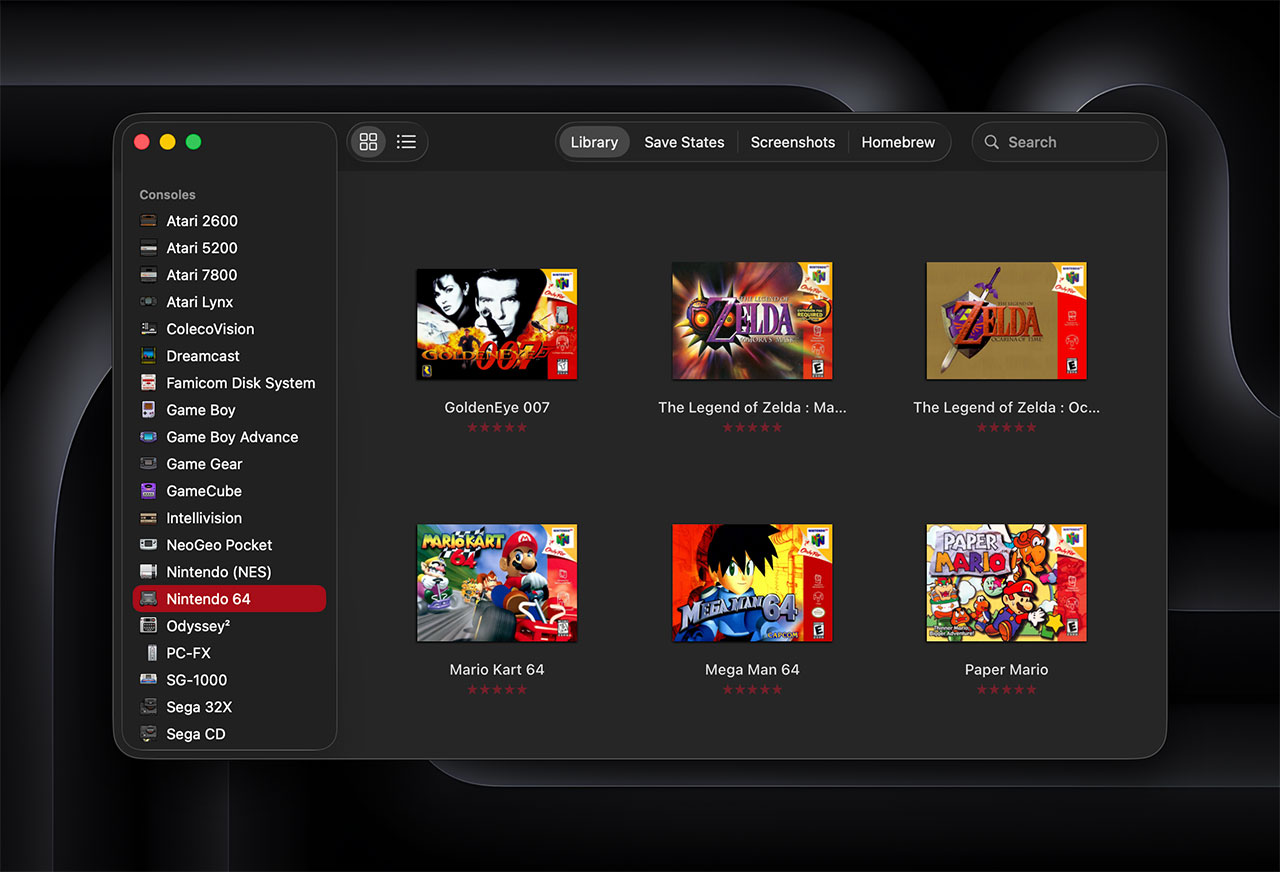1280x872 pixels.
Task: Open the Library tab
Action: 594,142
